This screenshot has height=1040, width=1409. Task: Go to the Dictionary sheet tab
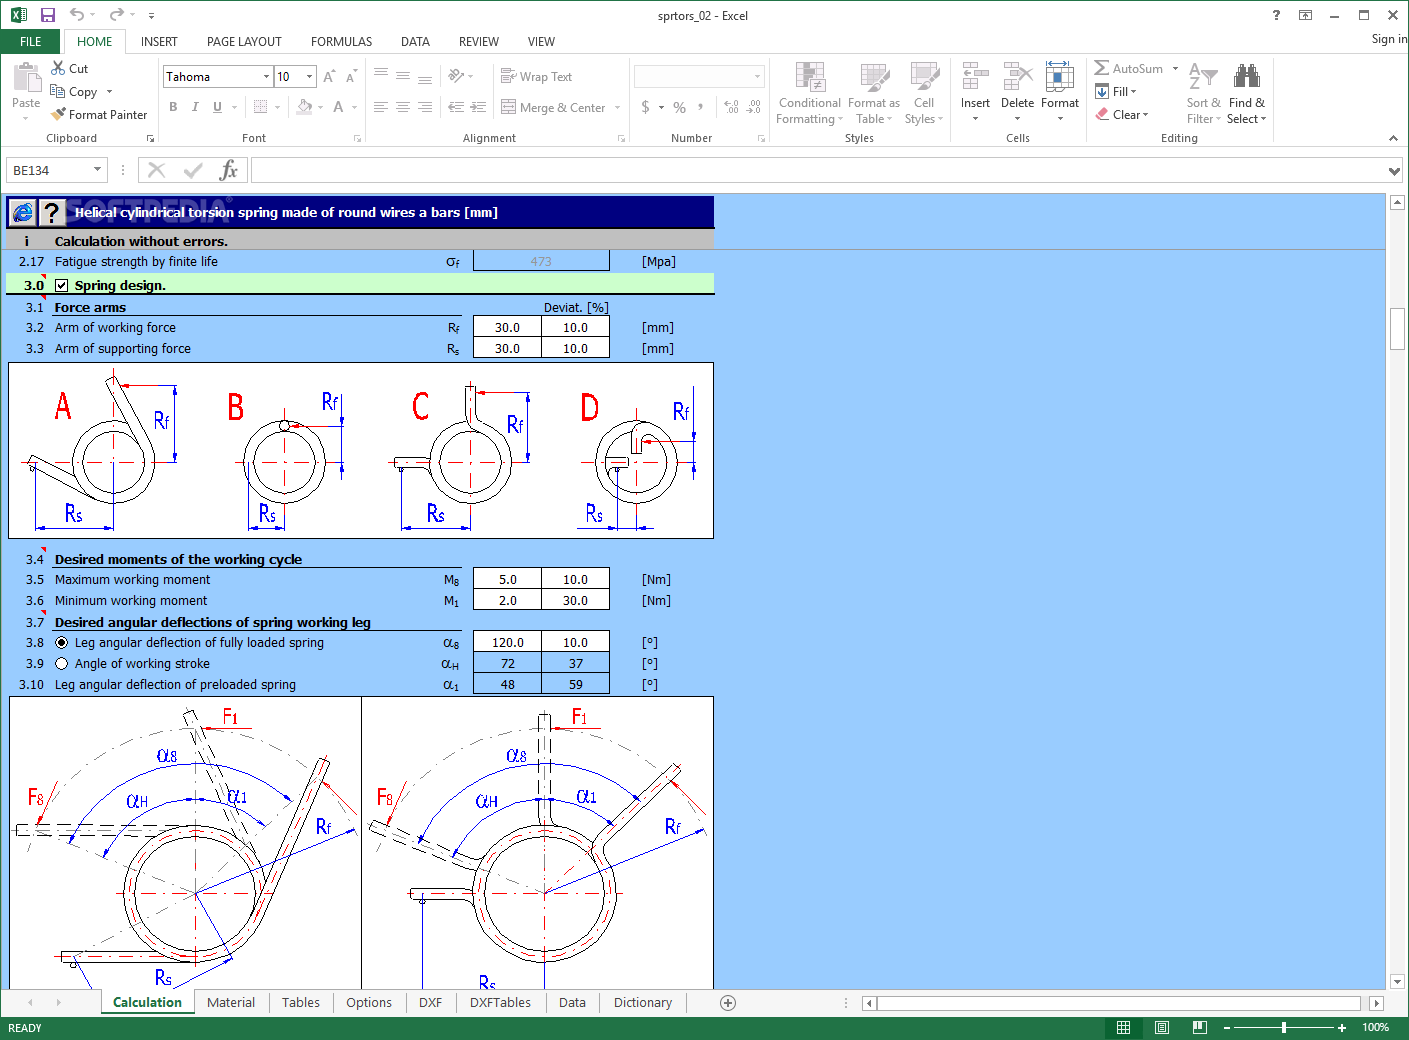coord(643,1003)
